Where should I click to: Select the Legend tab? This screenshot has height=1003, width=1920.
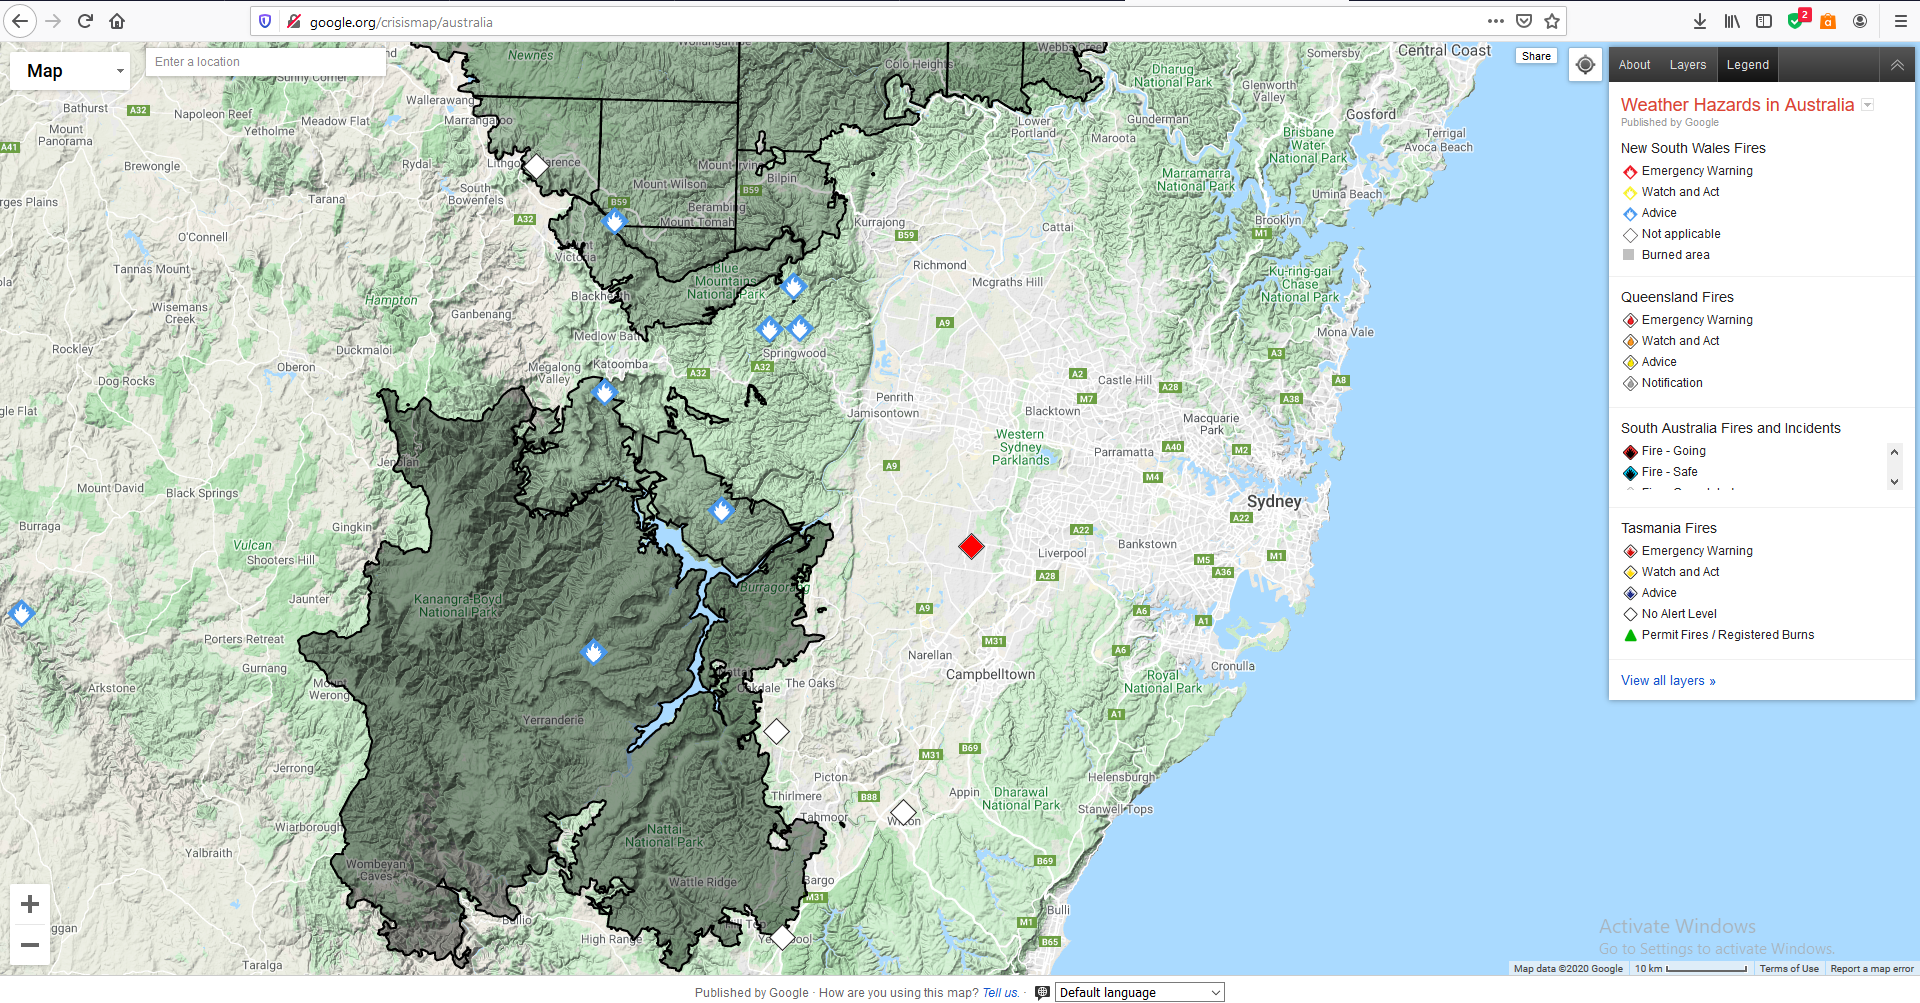tap(1748, 65)
